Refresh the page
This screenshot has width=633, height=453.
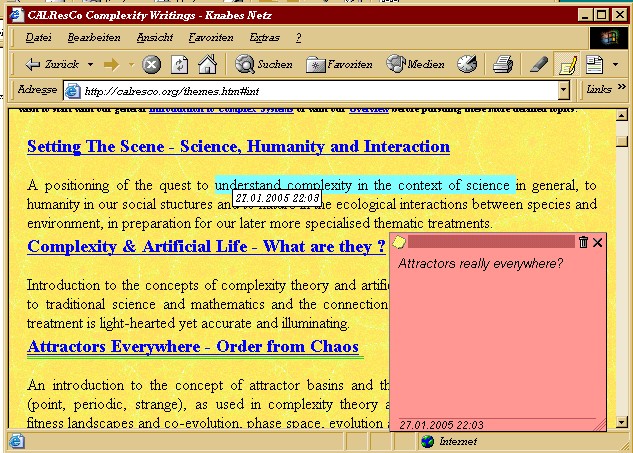click(180, 65)
